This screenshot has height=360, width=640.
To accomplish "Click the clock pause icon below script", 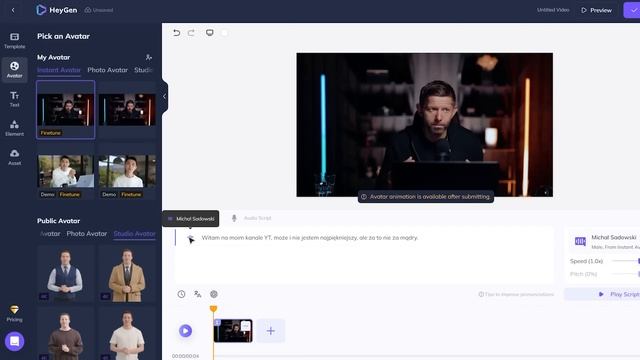I will (x=181, y=294).
